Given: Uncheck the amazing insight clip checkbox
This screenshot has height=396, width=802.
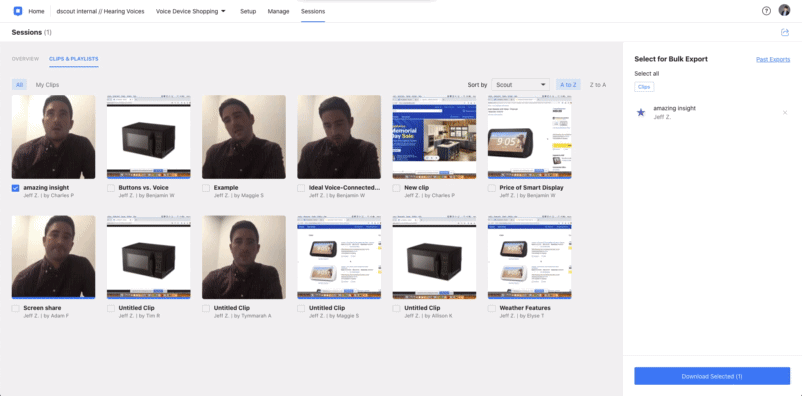Looking at the screenshot, I should pyautogui.click(x=15, y=188).
